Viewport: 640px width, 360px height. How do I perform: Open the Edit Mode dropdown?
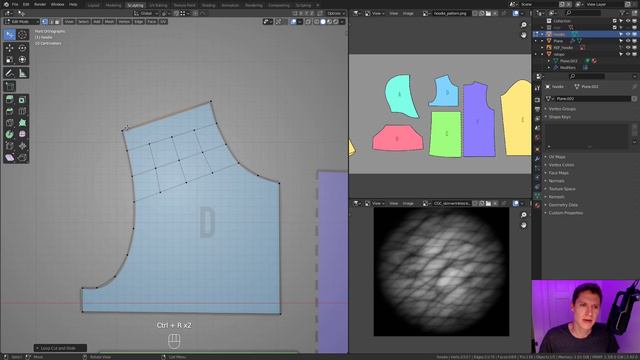(22, 22)
